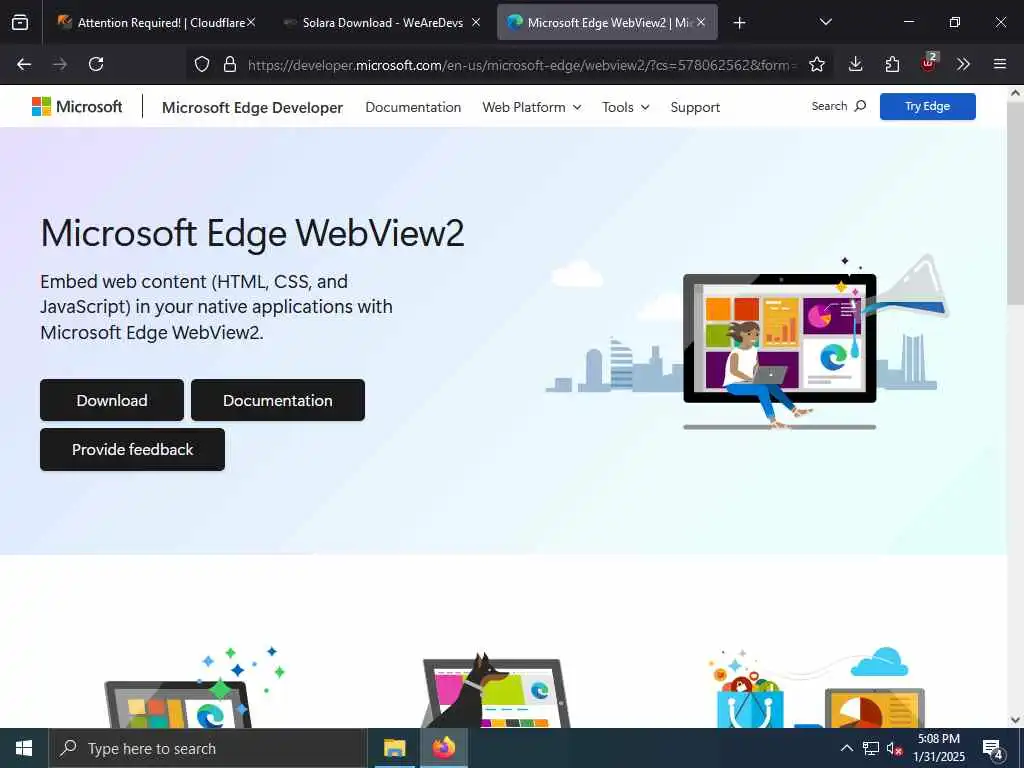Click the Firefox View icon at the tab bar's start
Screen dimensions: 1024x768
pos(20,23)
